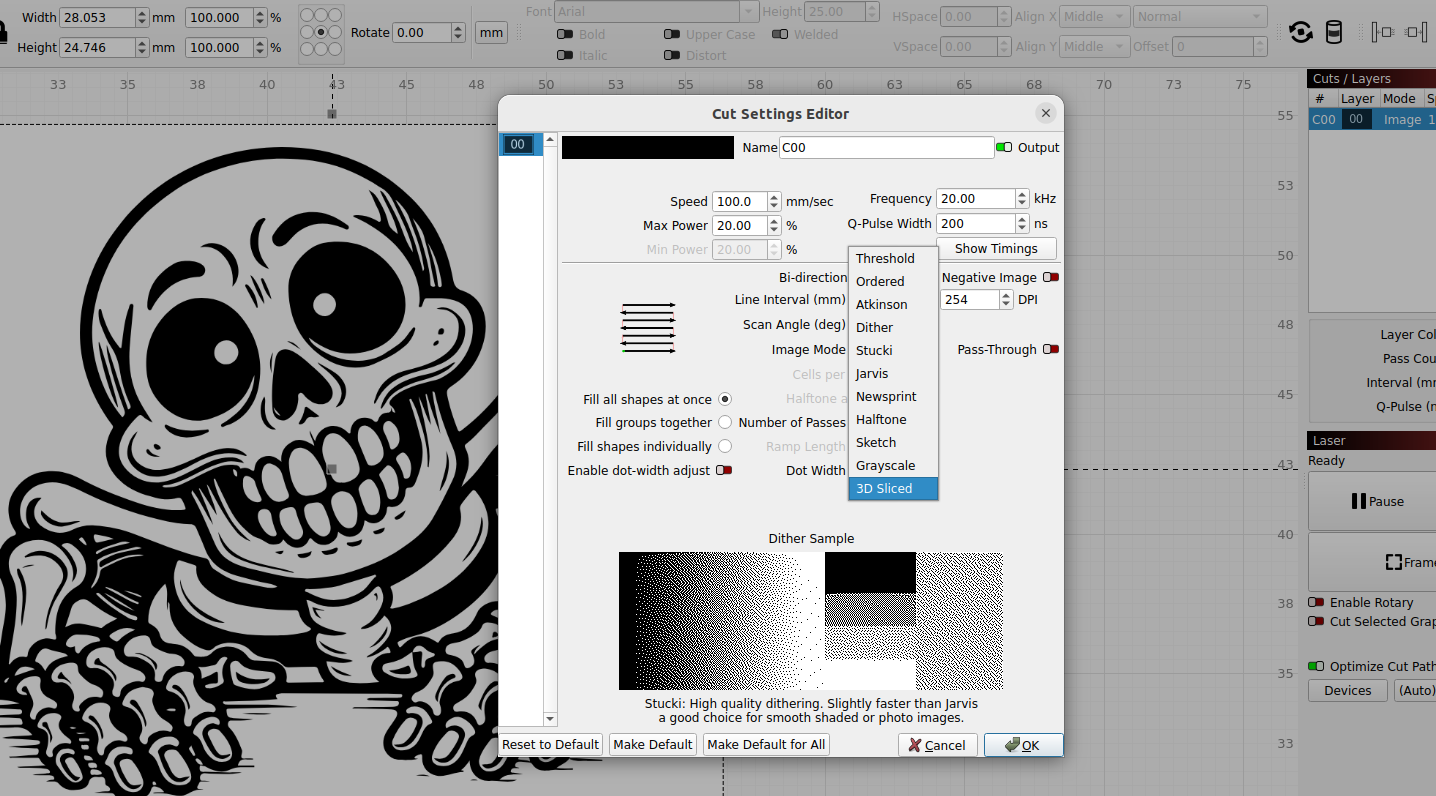Select Threshold in the image mode list
Viewport: 1436px width, 796px height.
[x=885, y=259]
